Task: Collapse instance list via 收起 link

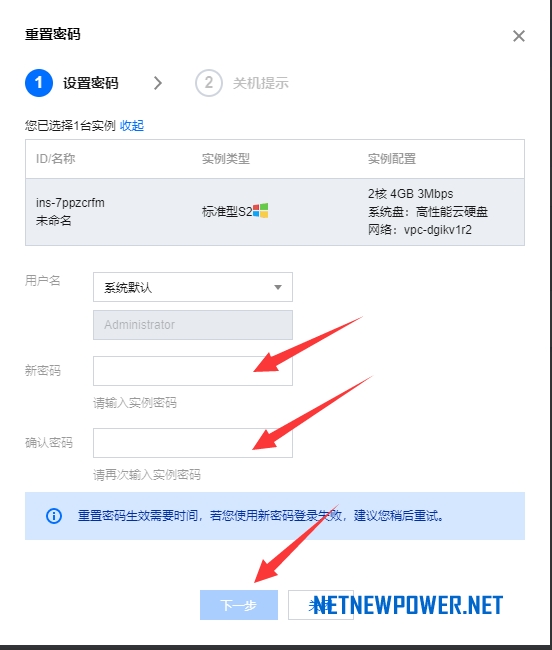Action: (x=132, y=126)
